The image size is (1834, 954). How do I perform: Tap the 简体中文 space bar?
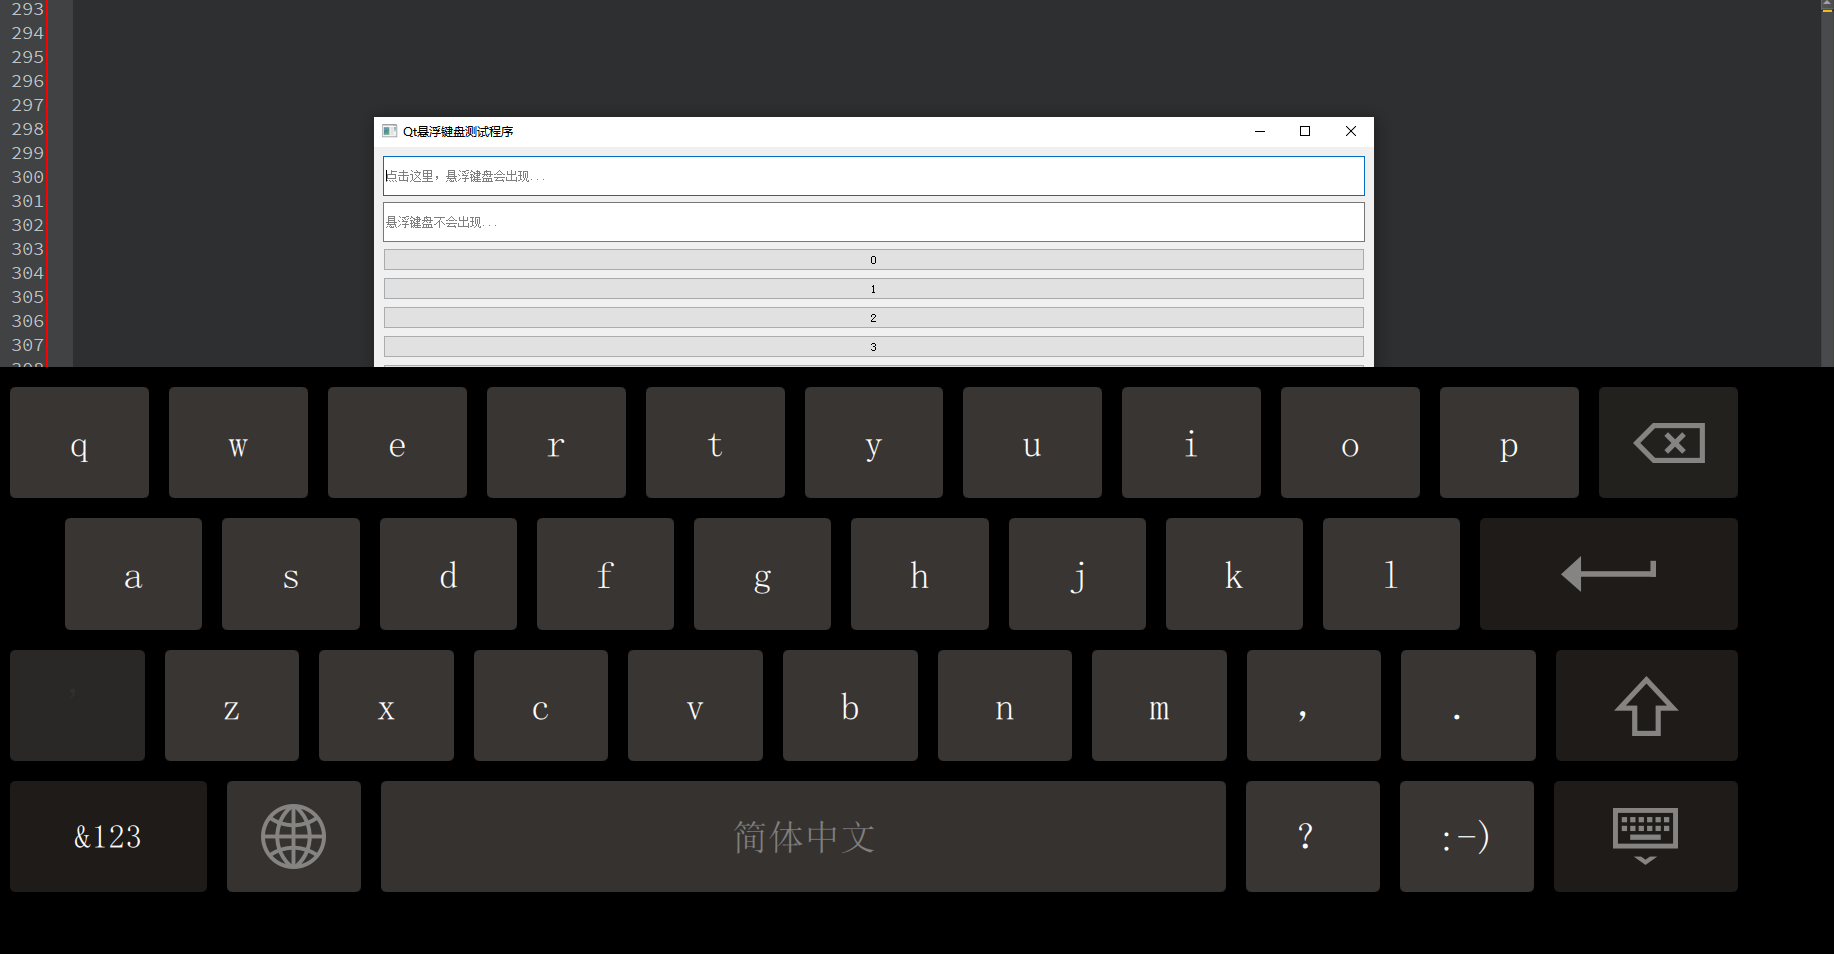(x=803, y=837)
